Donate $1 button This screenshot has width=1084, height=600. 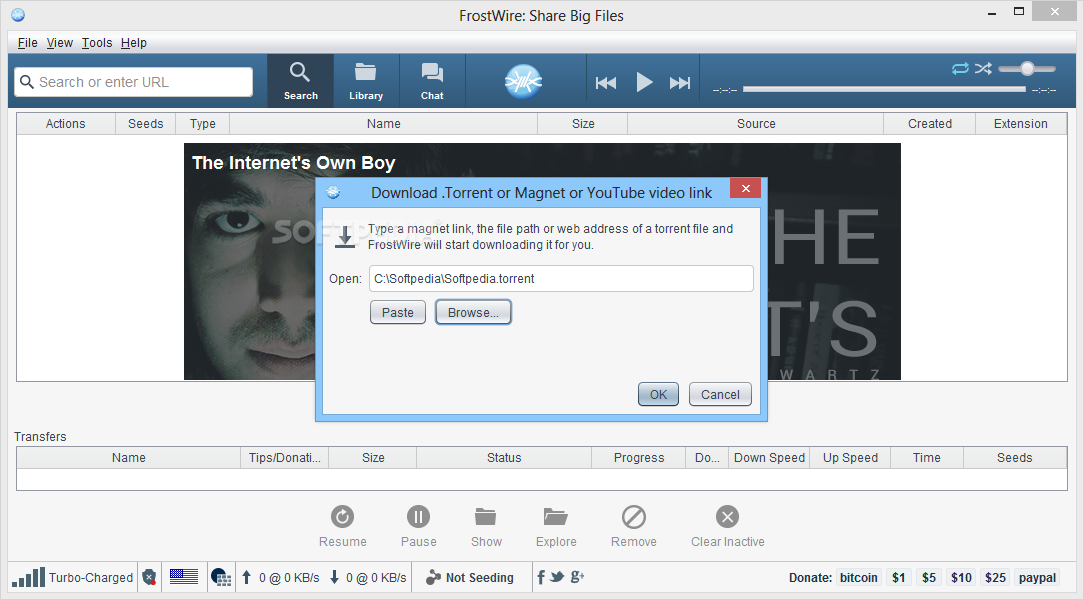[899, 578]
